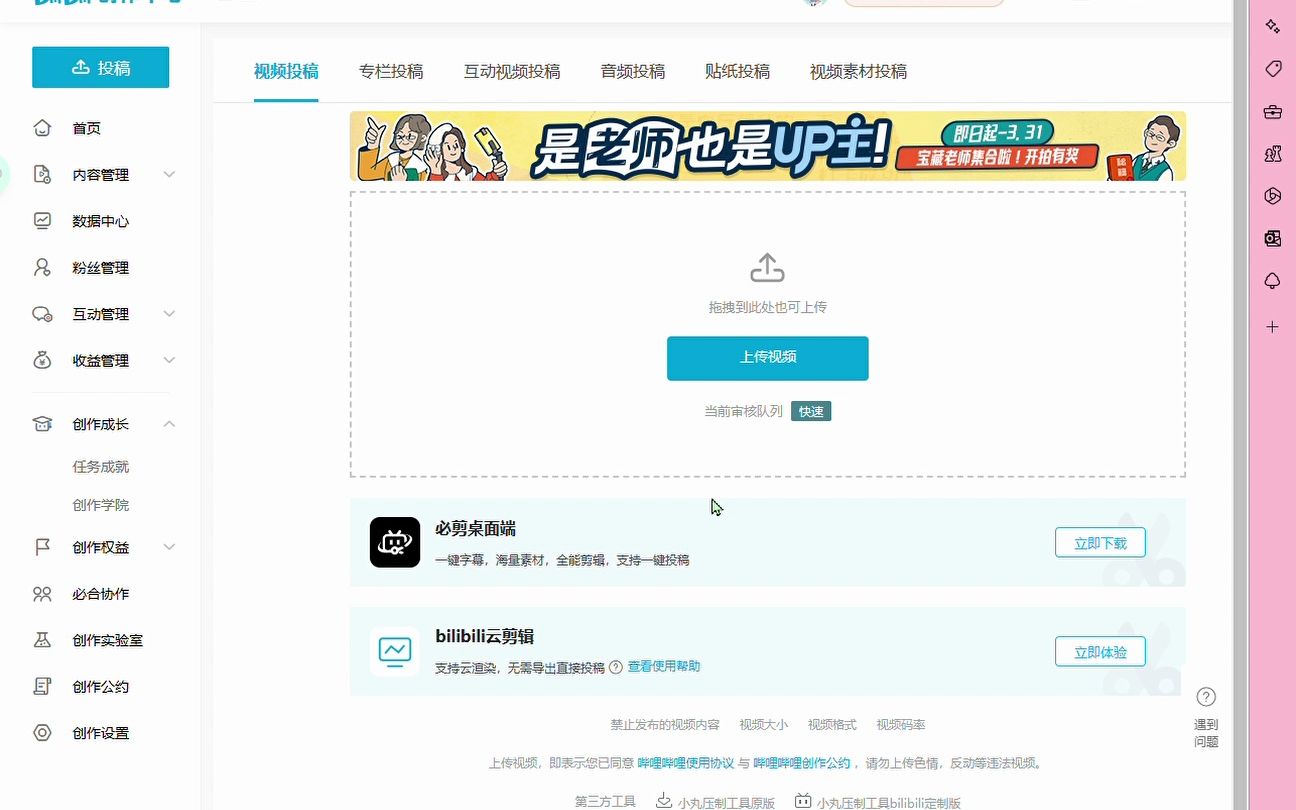Click the plus icon in browser sidebar
This screenshot has height=810, width=1296.
coord(1272,327)
